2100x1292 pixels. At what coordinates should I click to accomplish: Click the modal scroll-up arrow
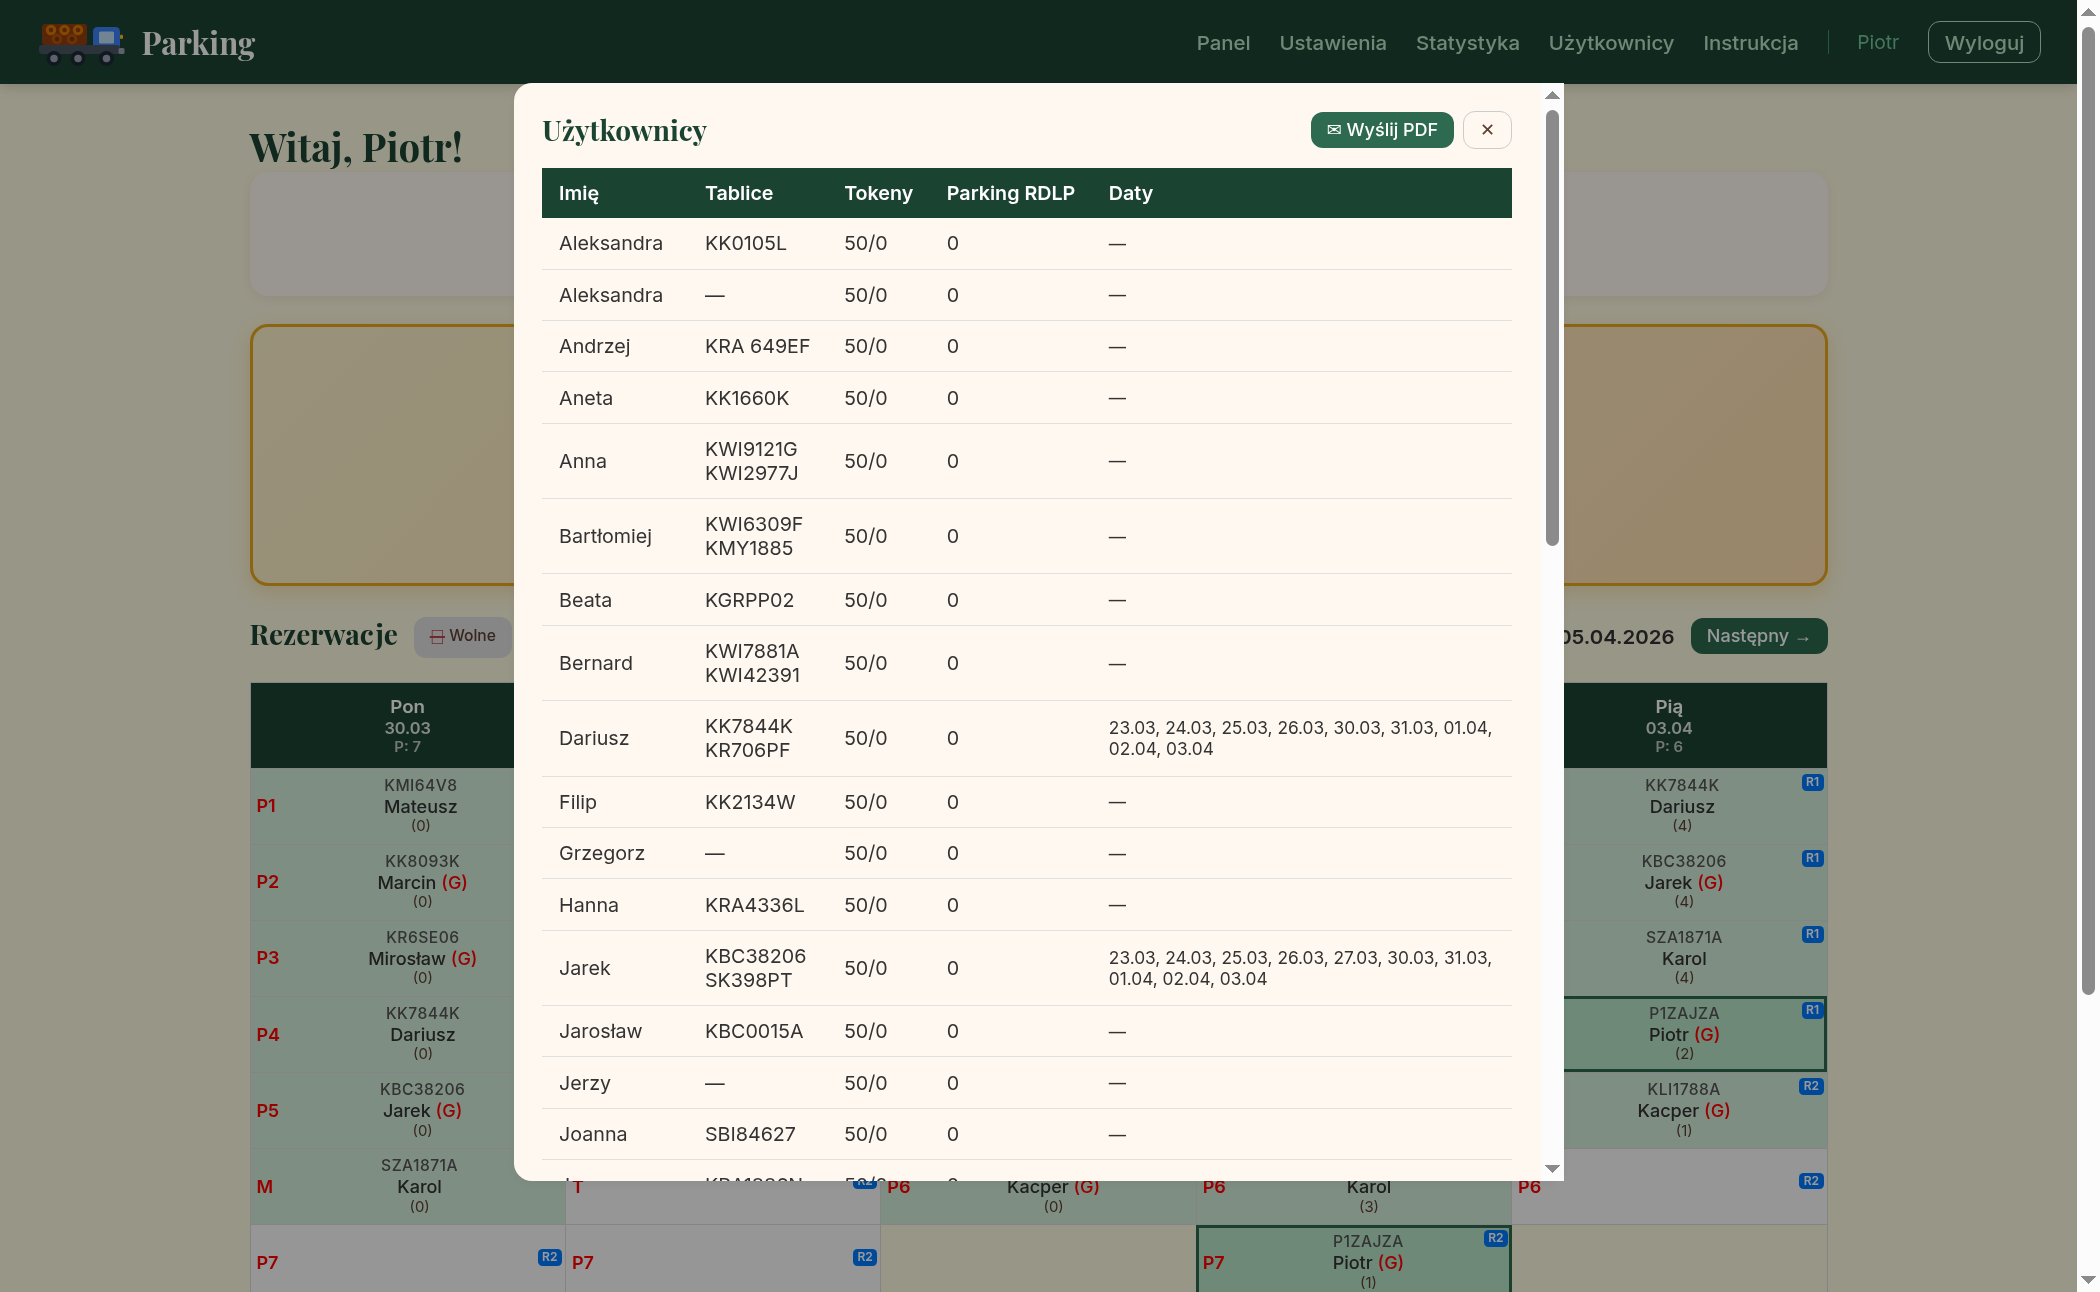1552,96
